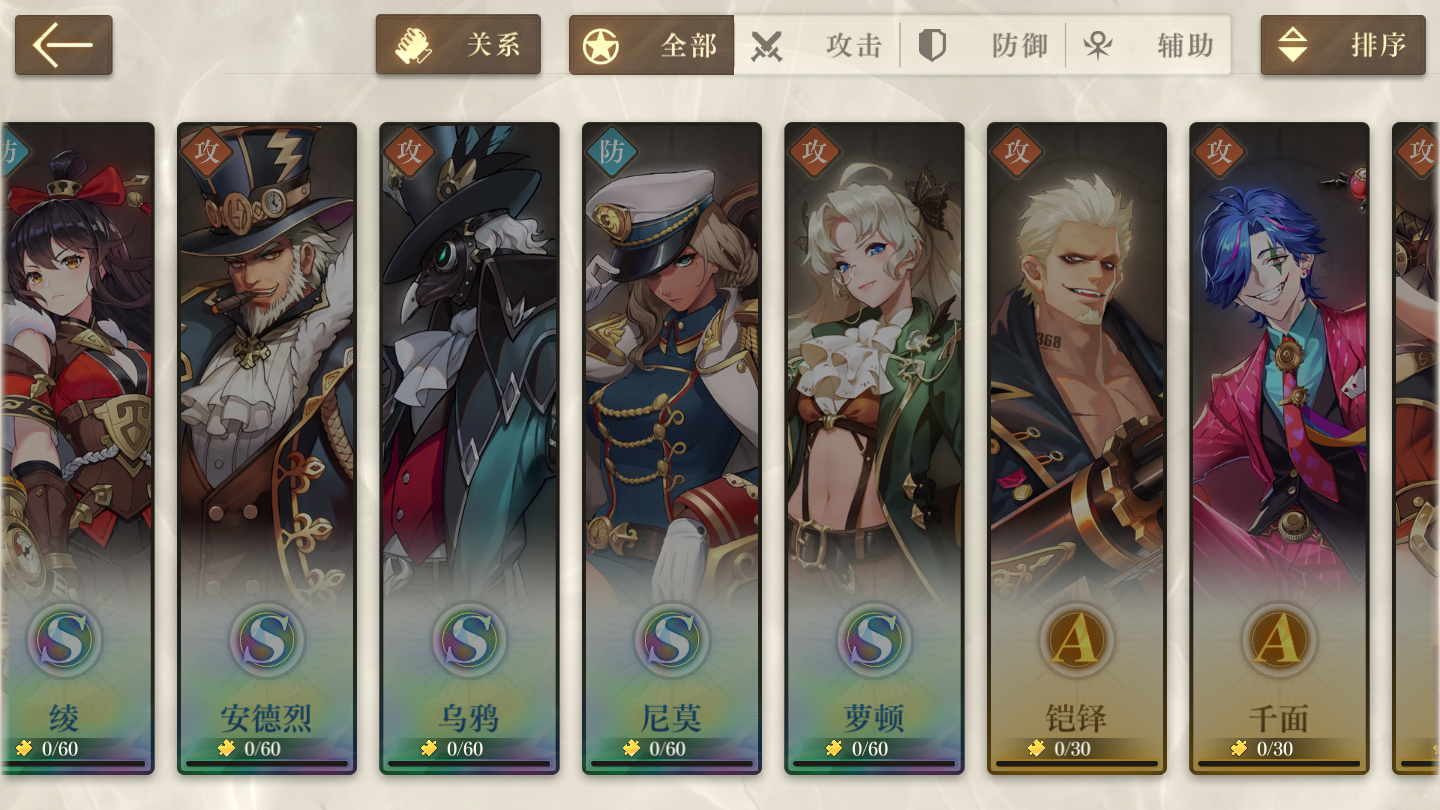Select the 辅助 filter tab
1440x810 pixels.
pos(1148,45)
